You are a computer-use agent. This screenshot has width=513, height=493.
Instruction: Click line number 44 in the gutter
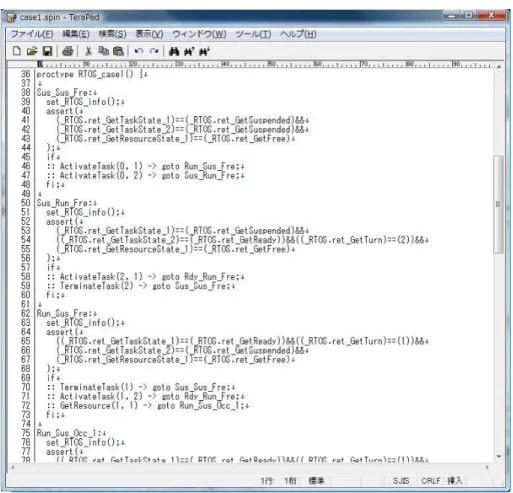point(26,148)
